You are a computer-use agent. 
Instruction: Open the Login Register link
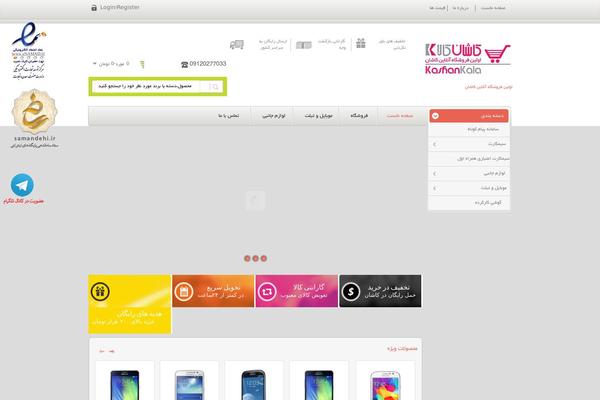tap(120, 7)
